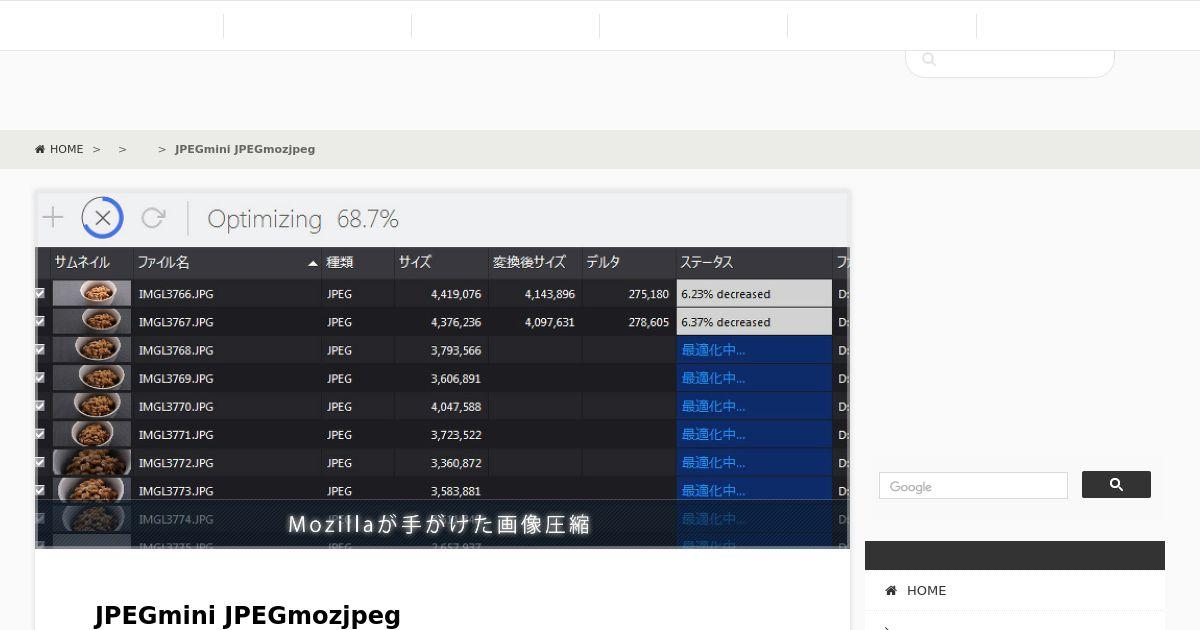Click size value 3,723,522

click(456, 434)
